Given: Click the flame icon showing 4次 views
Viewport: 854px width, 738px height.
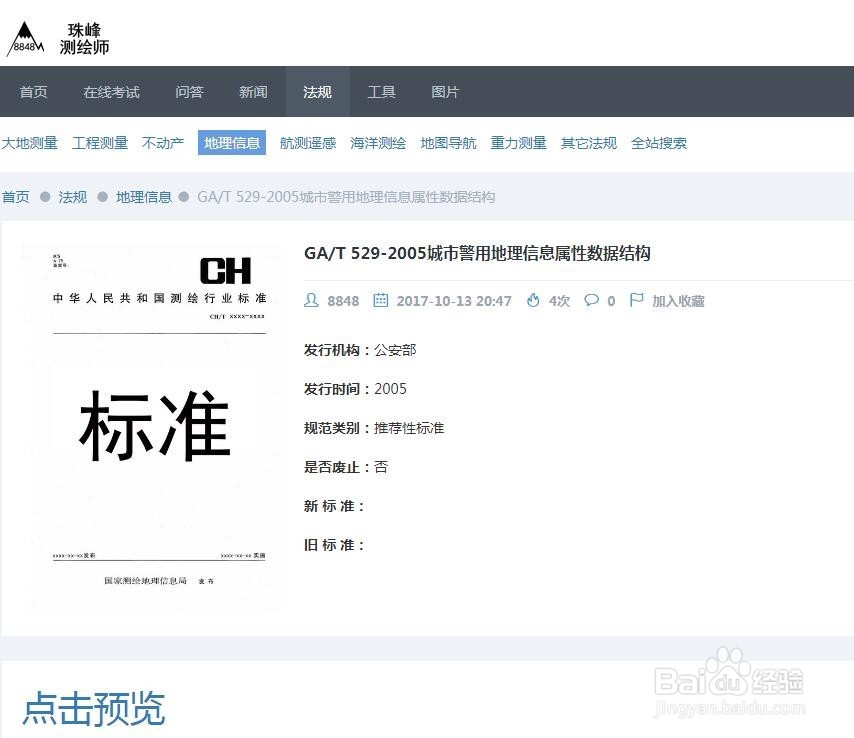Looking at the screenshot, I should 533,300.
